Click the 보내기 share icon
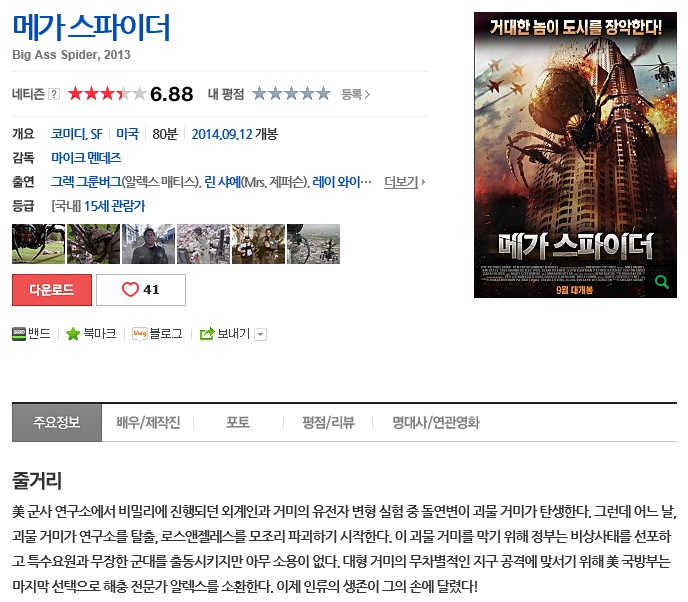Viewport: 688px width, 602px height. (x=207, y=334)
